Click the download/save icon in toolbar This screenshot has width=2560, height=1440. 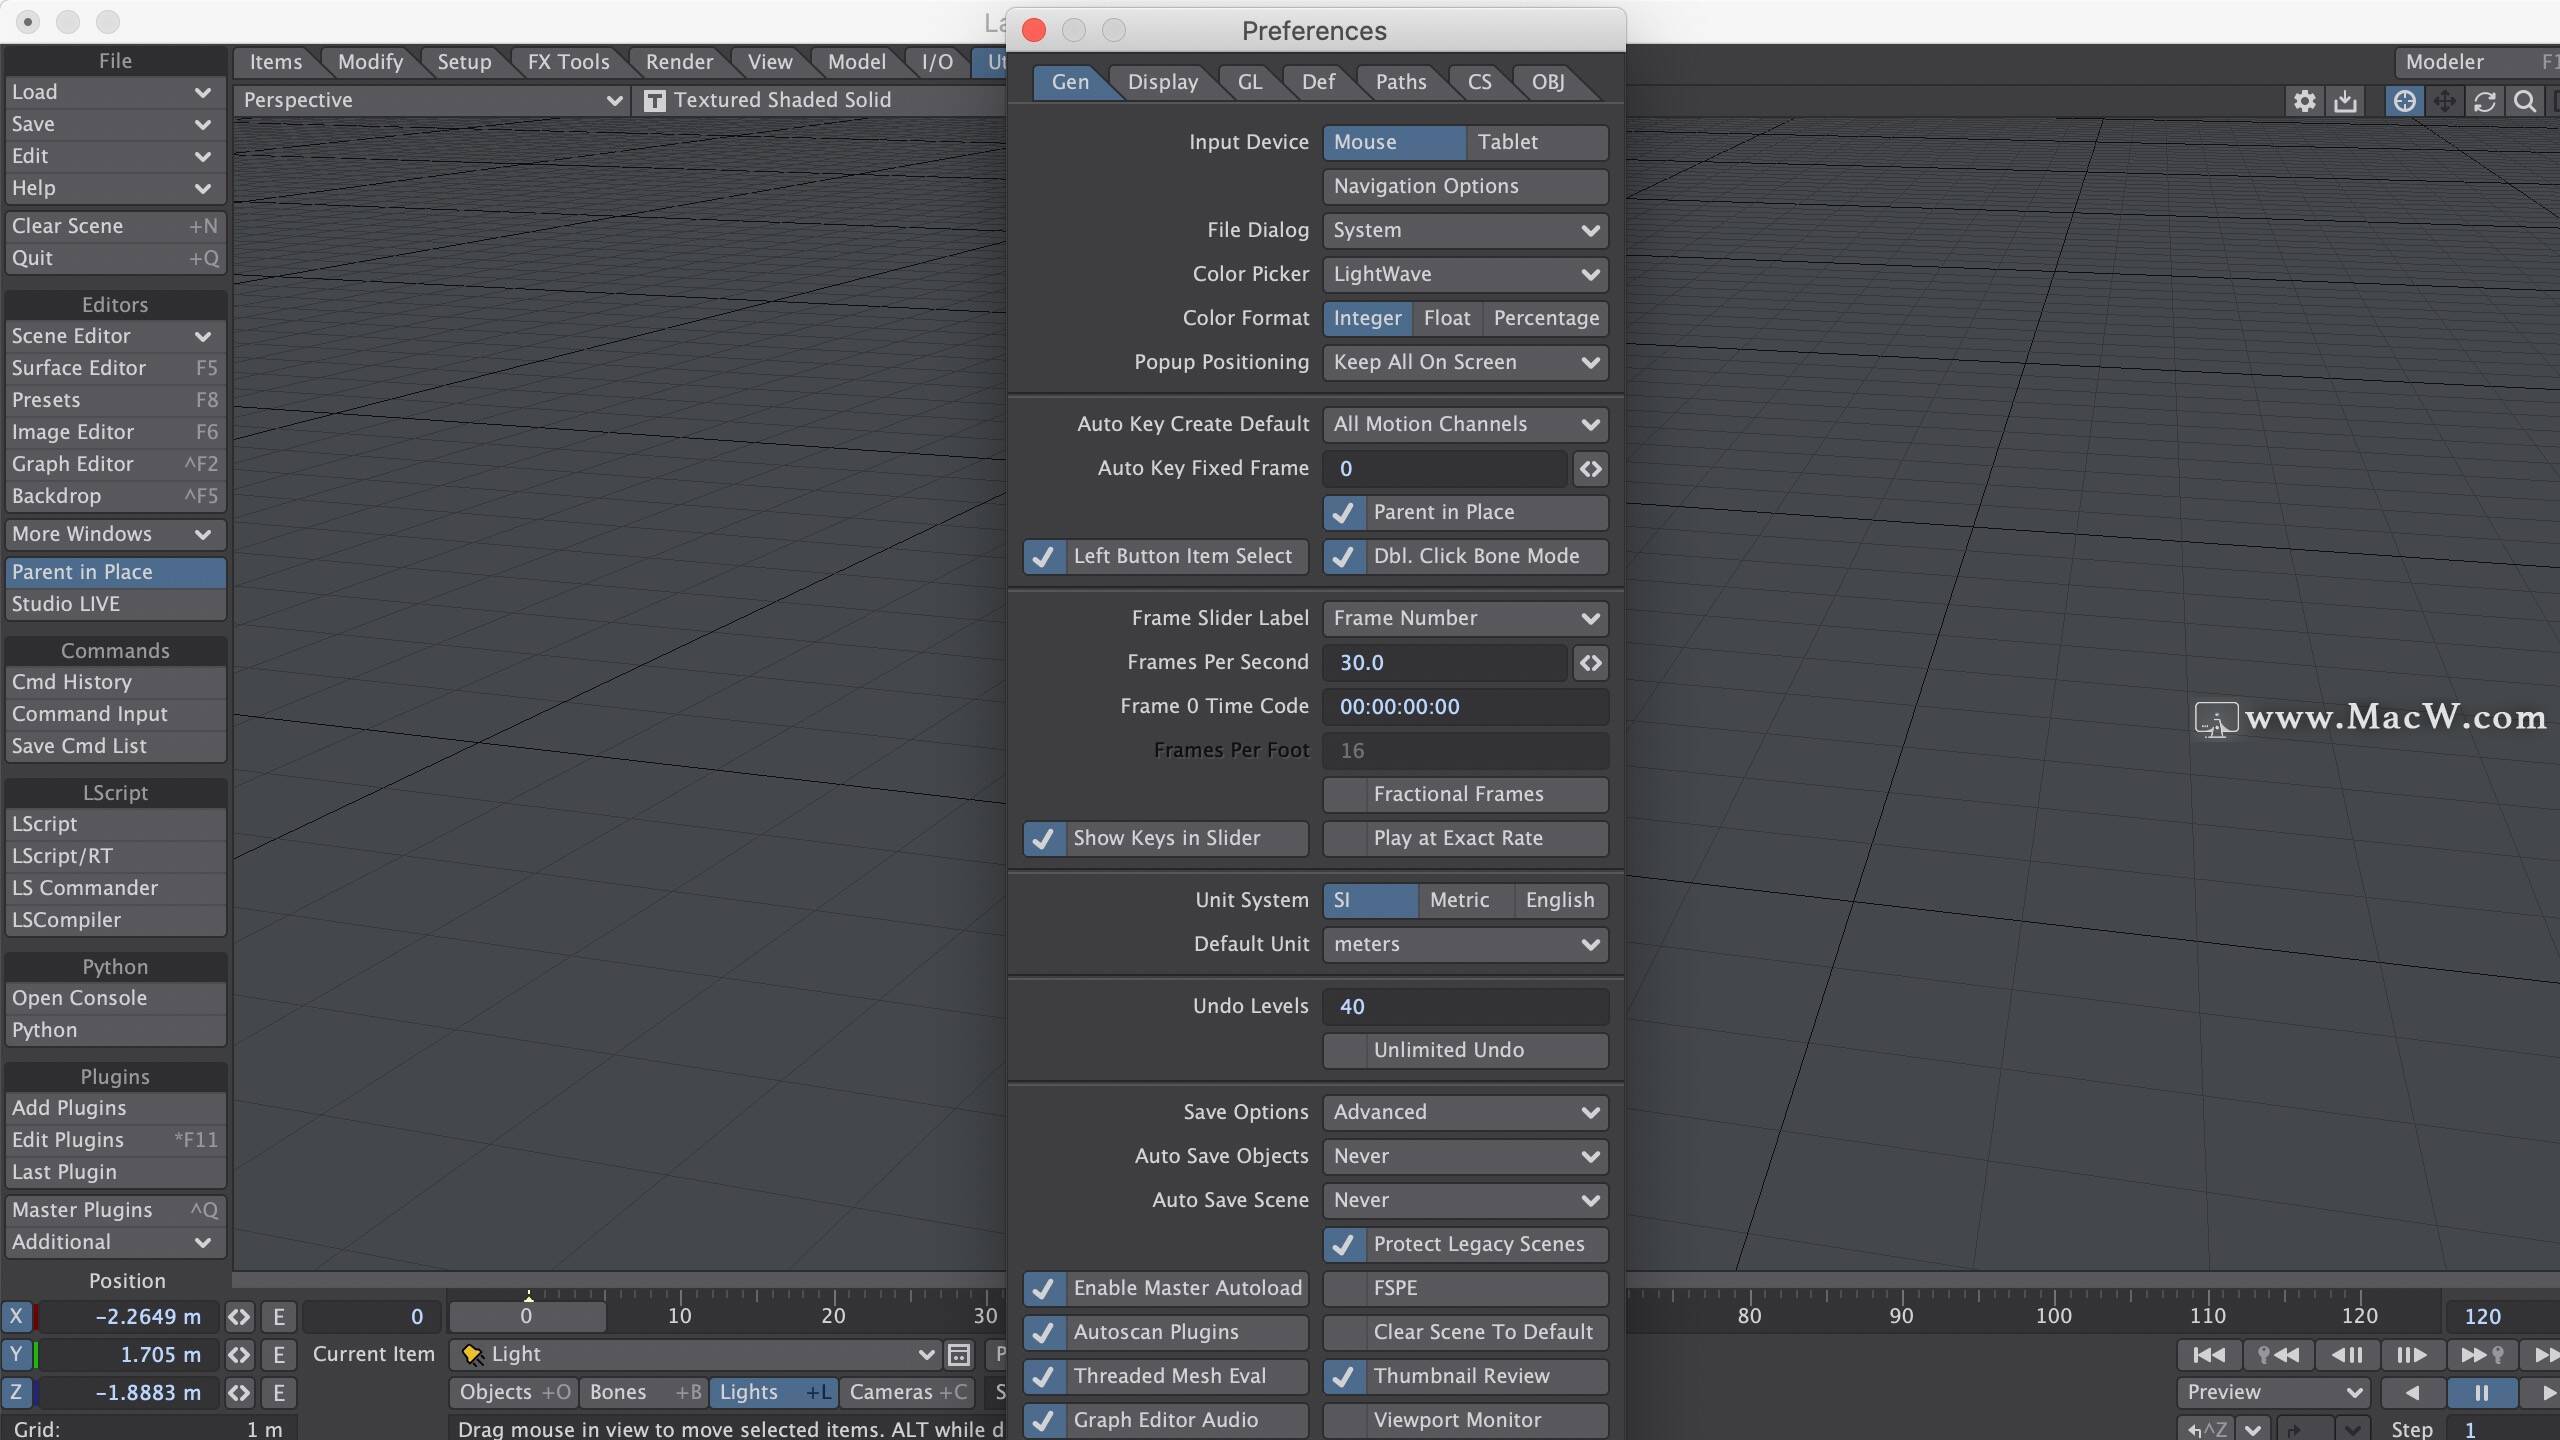point(2345,100)
